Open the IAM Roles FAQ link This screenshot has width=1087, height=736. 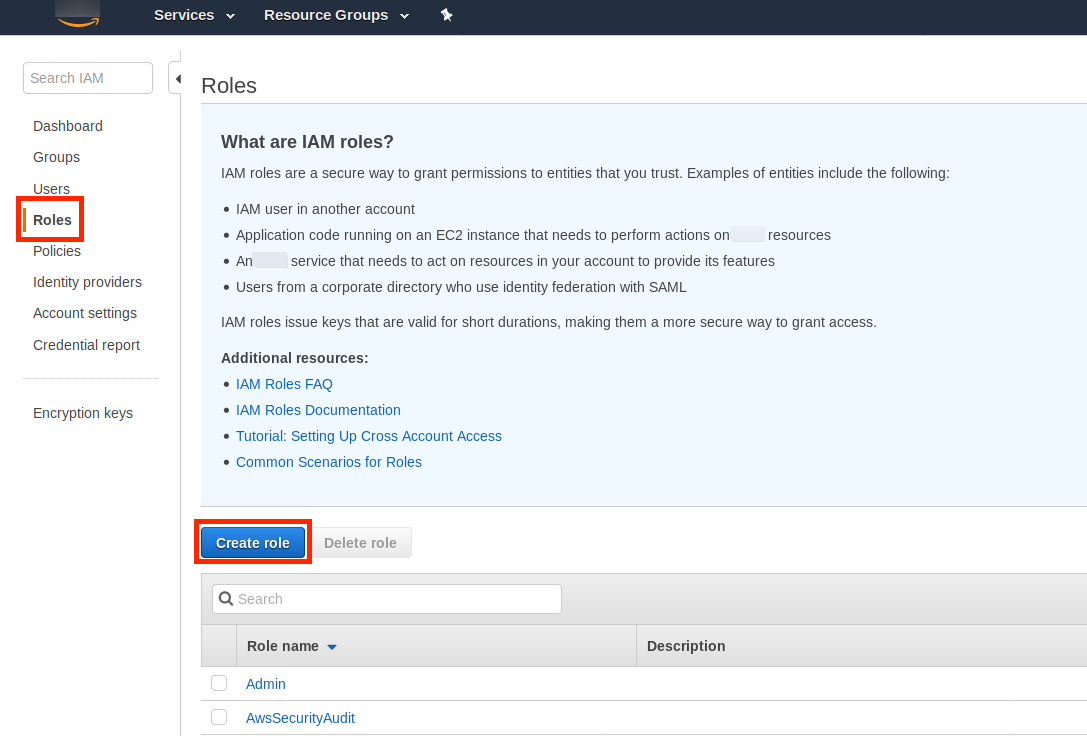point(284,384)
